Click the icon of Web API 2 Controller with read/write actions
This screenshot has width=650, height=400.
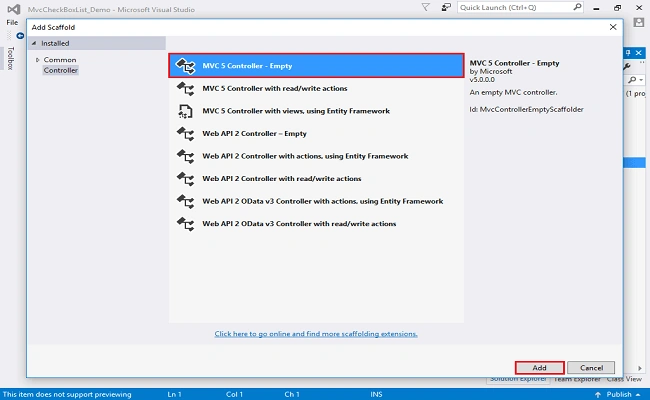(x=185, y=179)
